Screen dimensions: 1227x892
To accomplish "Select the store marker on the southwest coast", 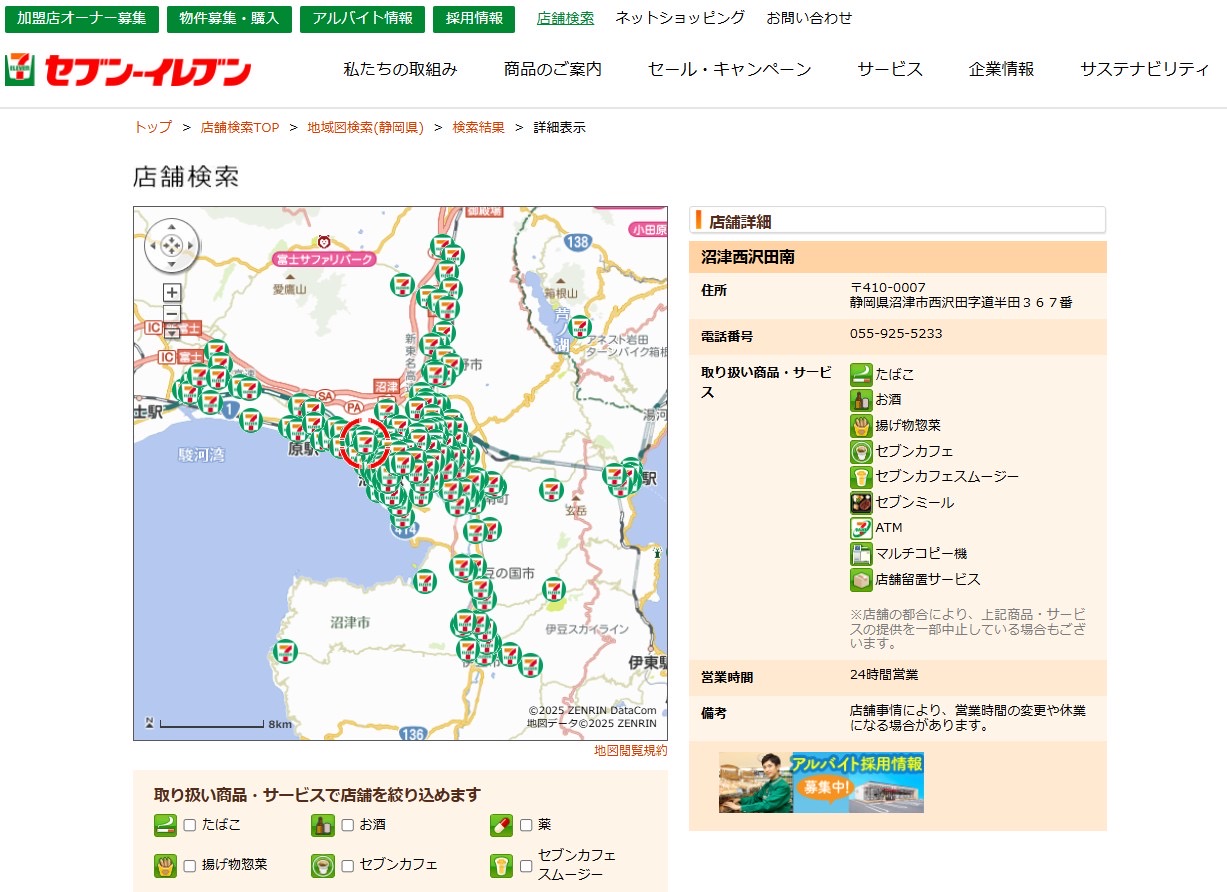I will [286, 651].
